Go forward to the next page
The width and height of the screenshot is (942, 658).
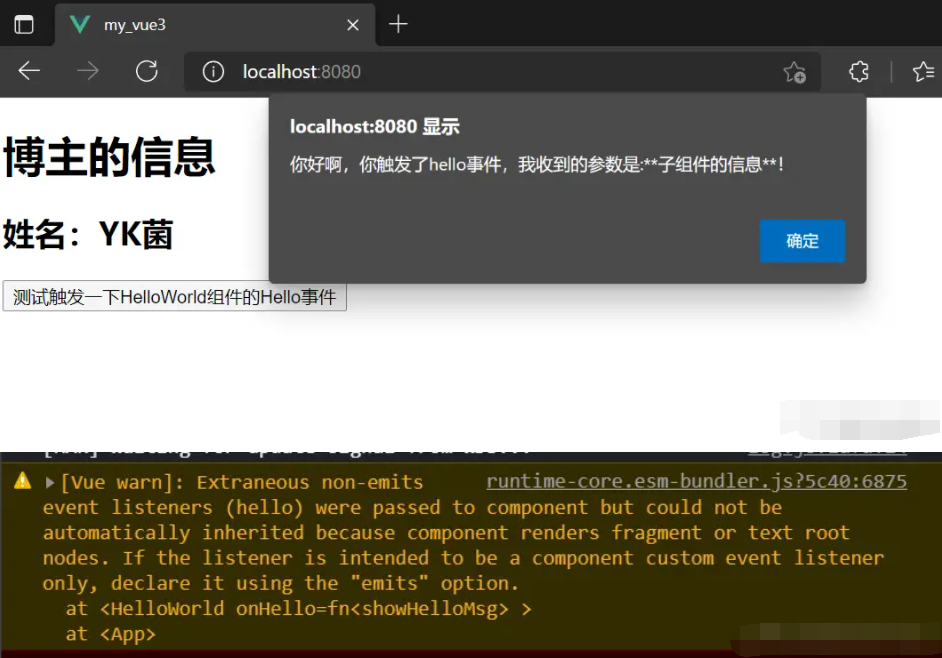tap(88, 72)
